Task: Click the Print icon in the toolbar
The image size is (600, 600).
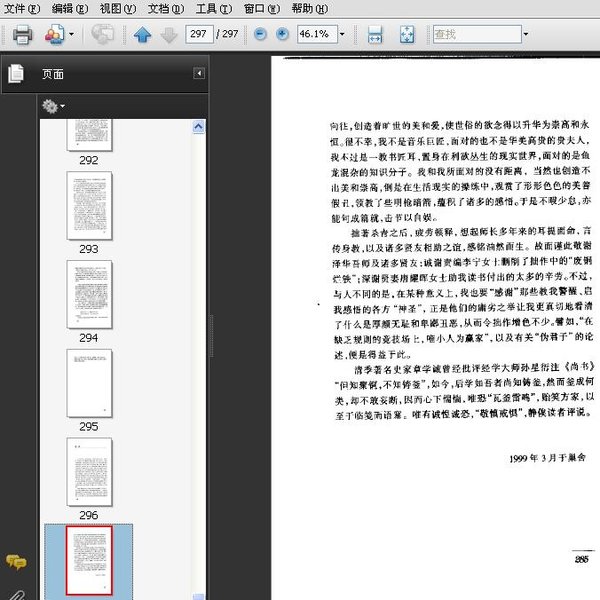Action: tap(22, 35)
